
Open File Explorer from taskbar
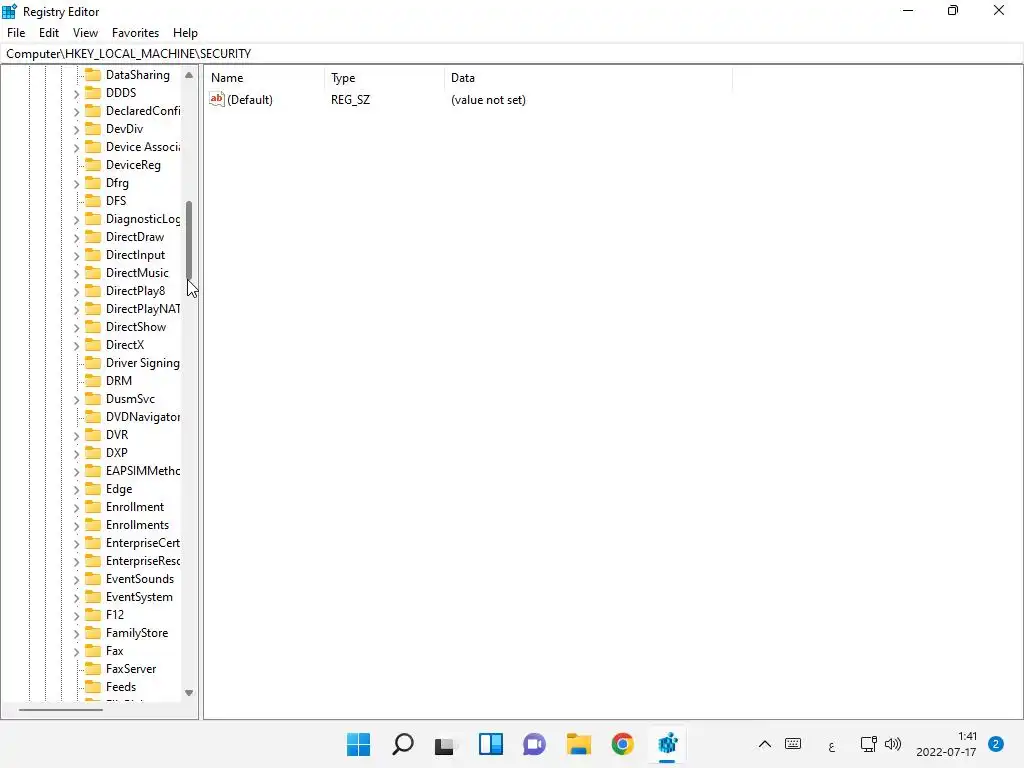click(x=579, y=744)
